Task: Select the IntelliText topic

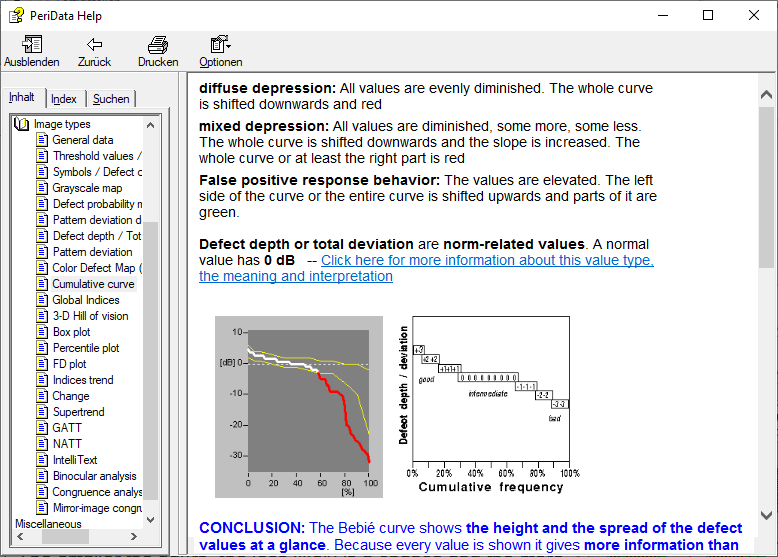Action: 75,460
